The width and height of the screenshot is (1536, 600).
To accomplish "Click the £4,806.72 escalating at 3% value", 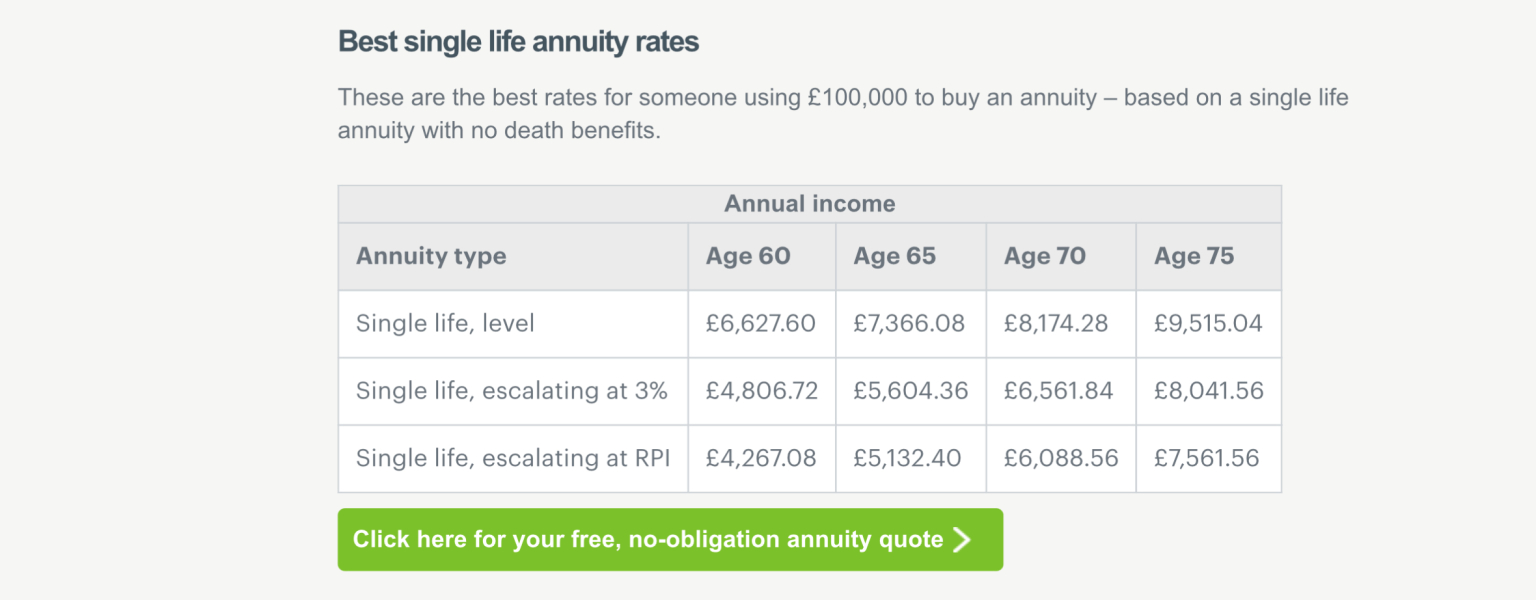I will pos(761,391).
